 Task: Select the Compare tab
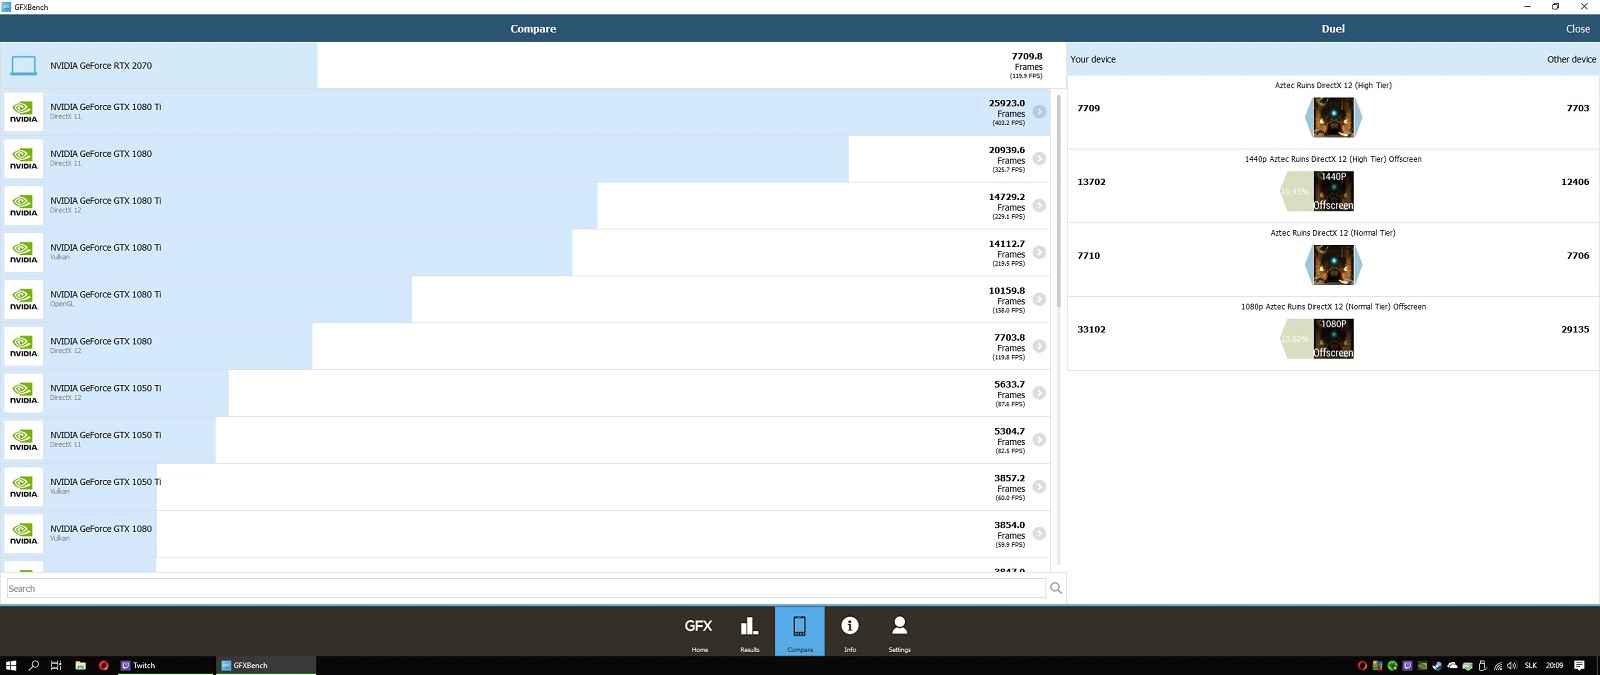click(x=800, y=631)
